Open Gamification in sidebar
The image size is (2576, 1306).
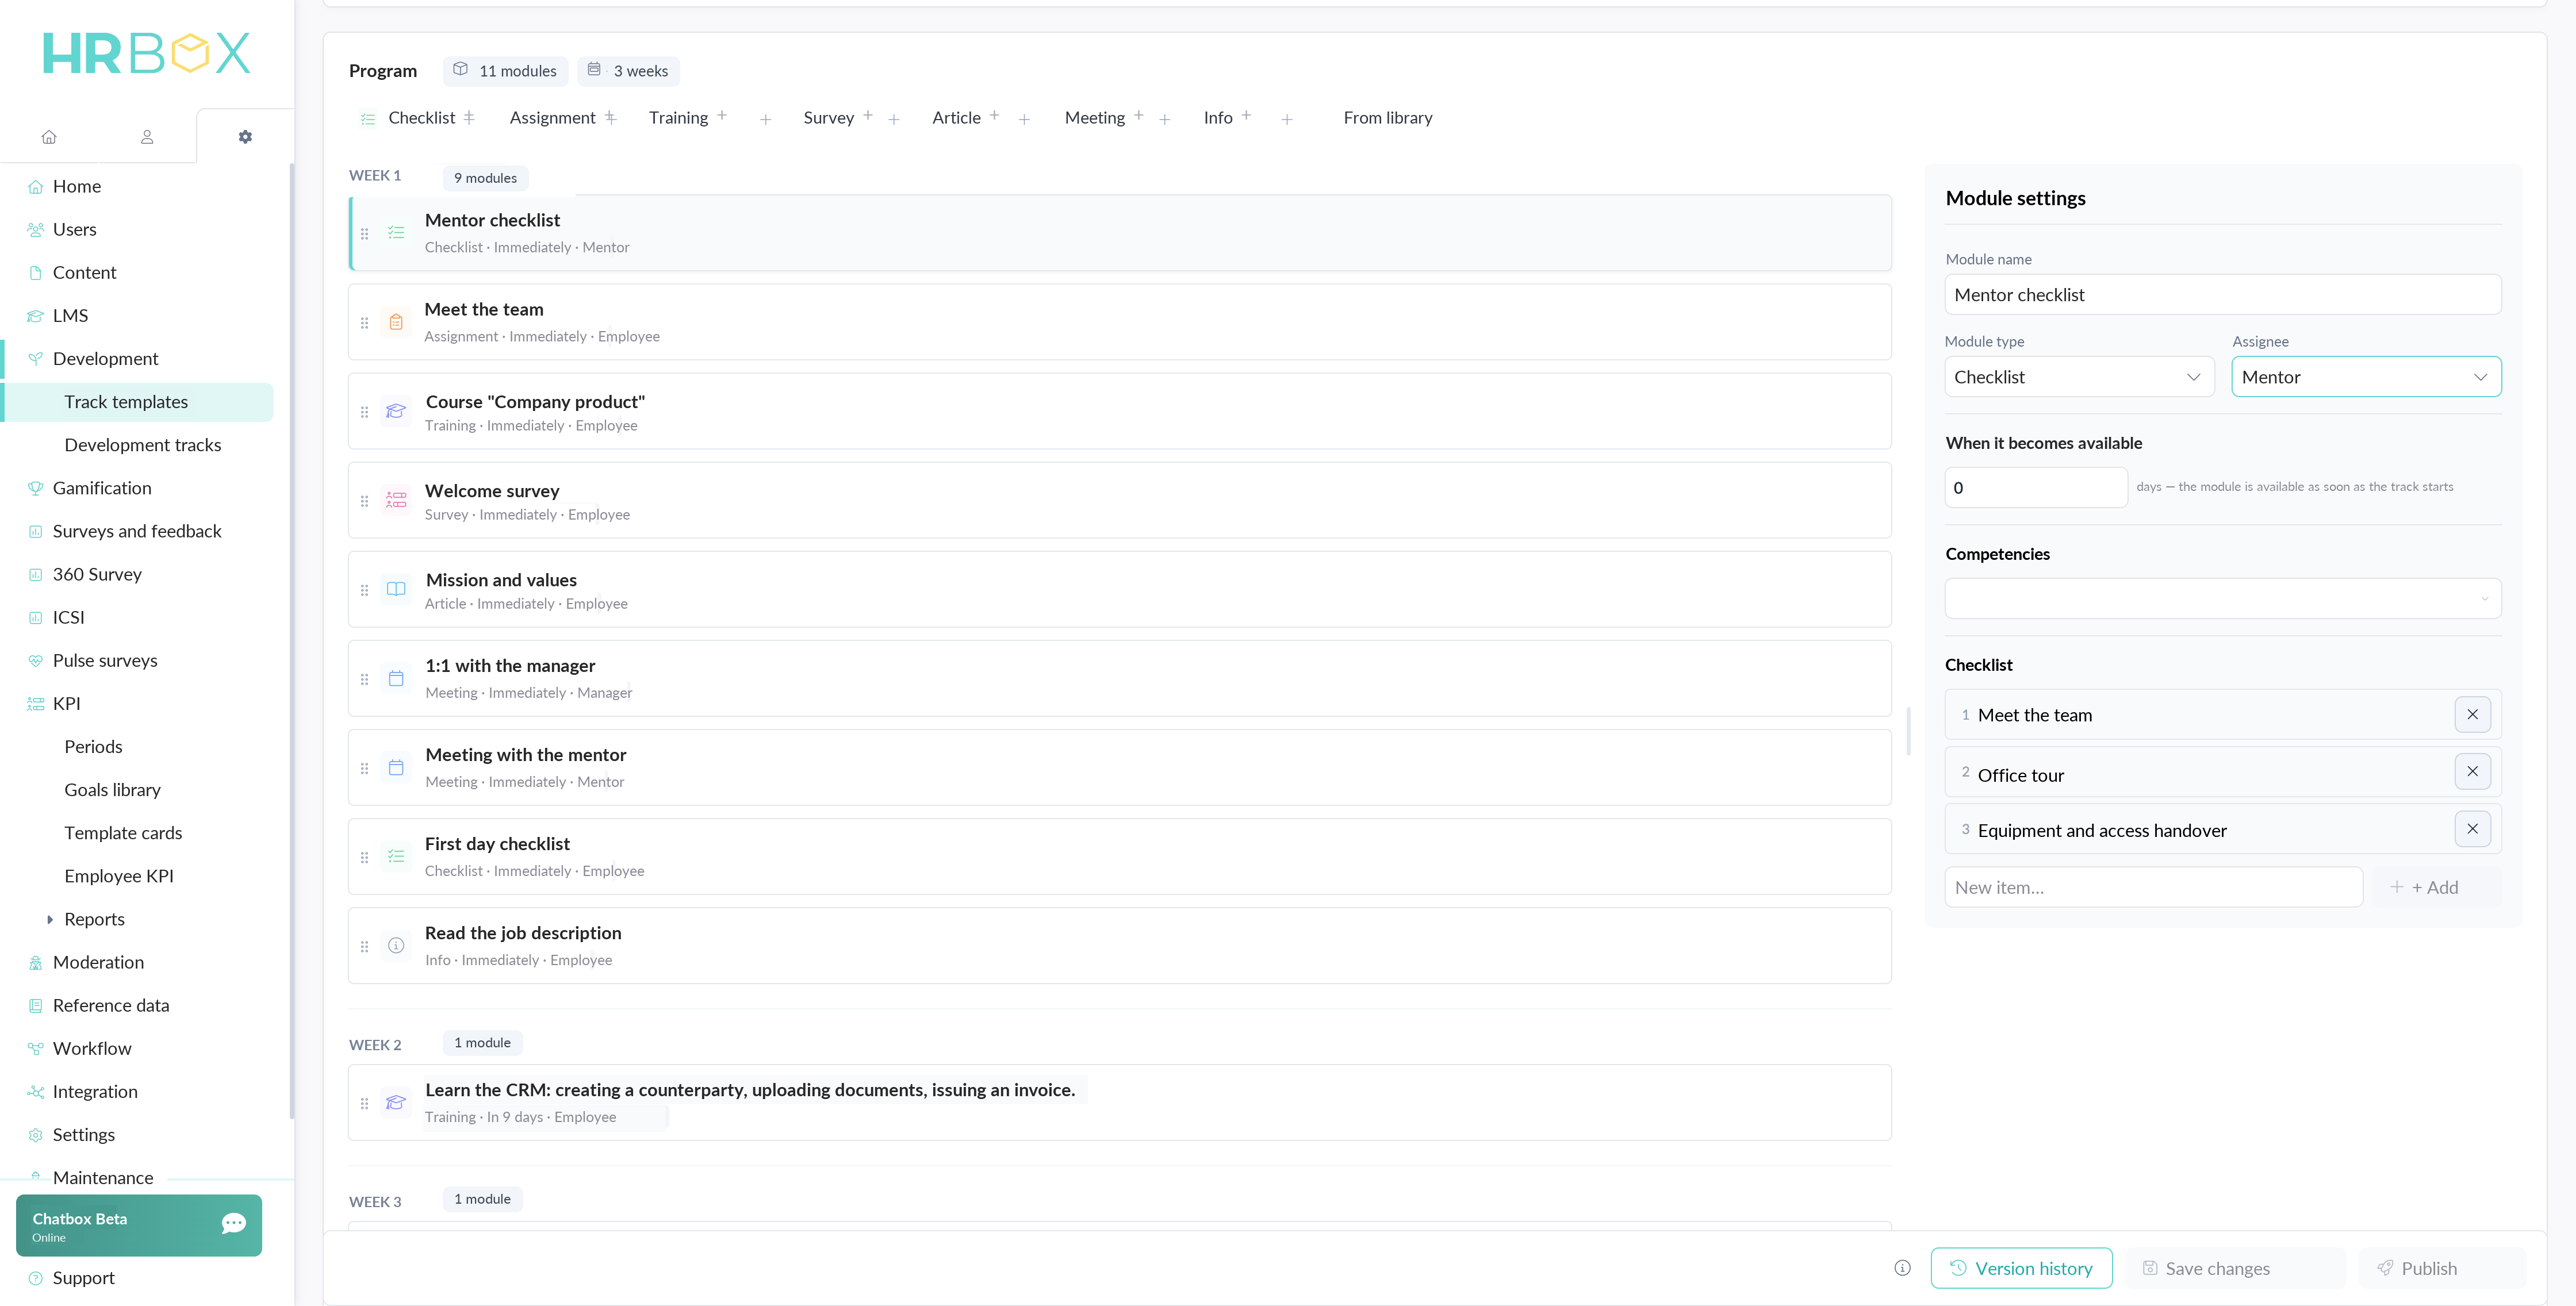[102, 488]
